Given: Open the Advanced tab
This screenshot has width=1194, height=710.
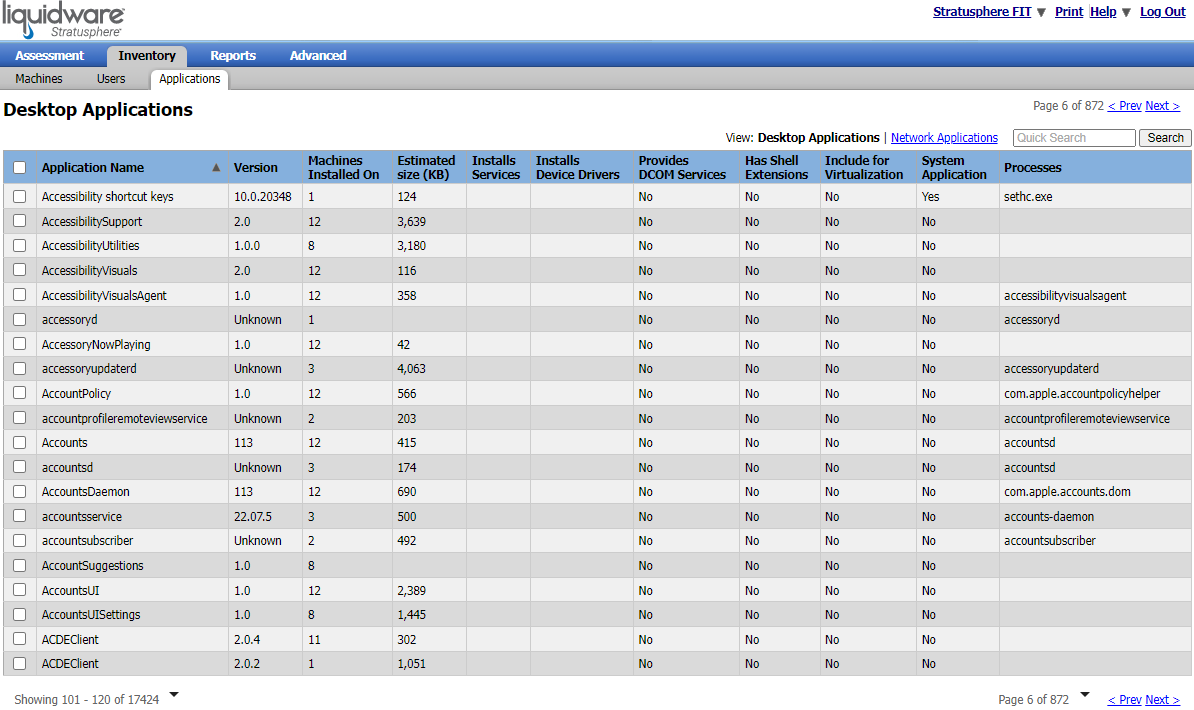Looking at the screenshot, I should [x=318, y=56].
